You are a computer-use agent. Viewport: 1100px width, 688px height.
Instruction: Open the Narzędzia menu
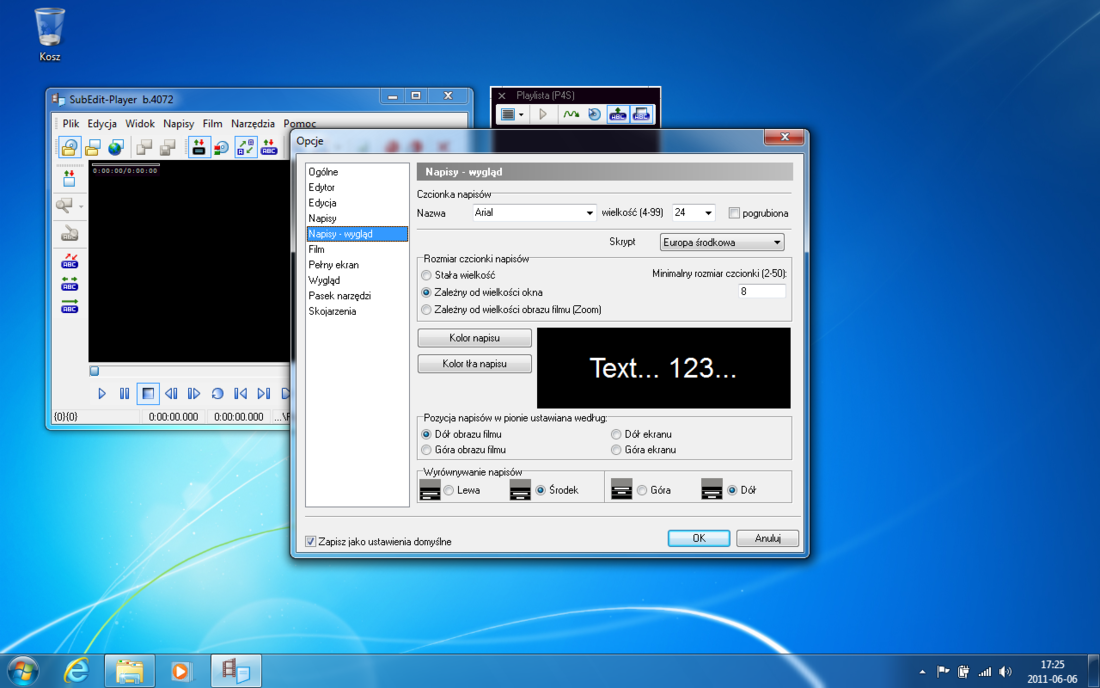[253, 123]
